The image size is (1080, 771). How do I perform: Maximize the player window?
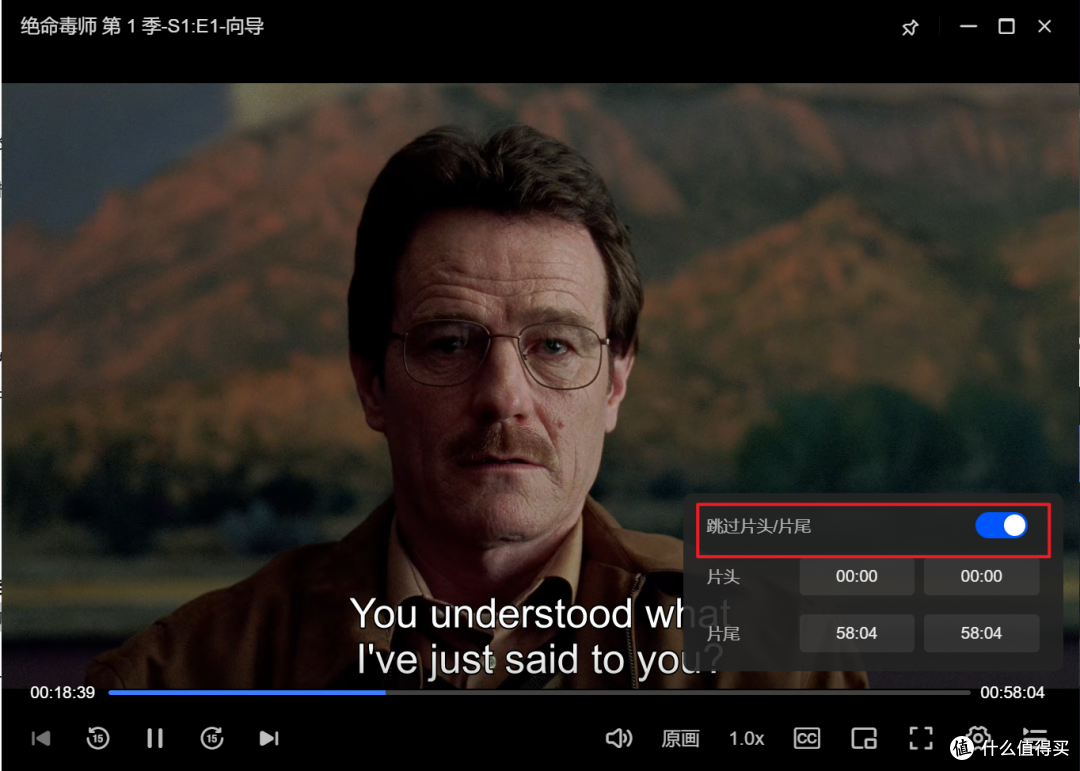1006,27
